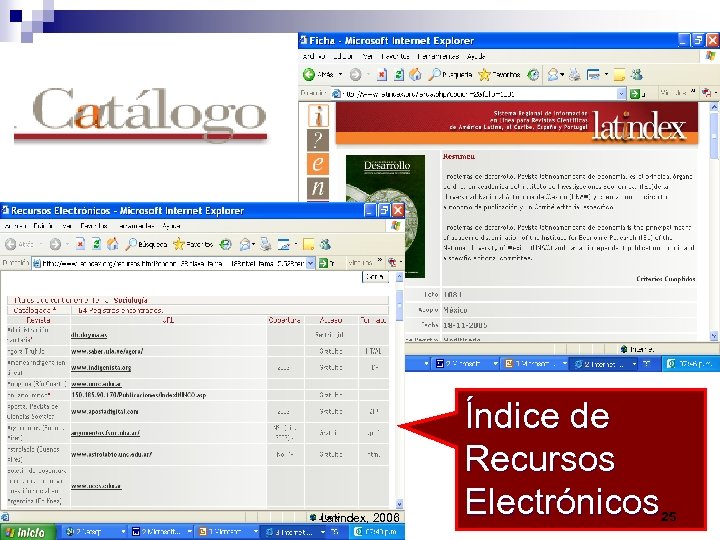Screen dimensions: 720x540
Task: Open Ayuda menu in Ficha window
Action: click(x=476, y=56)
